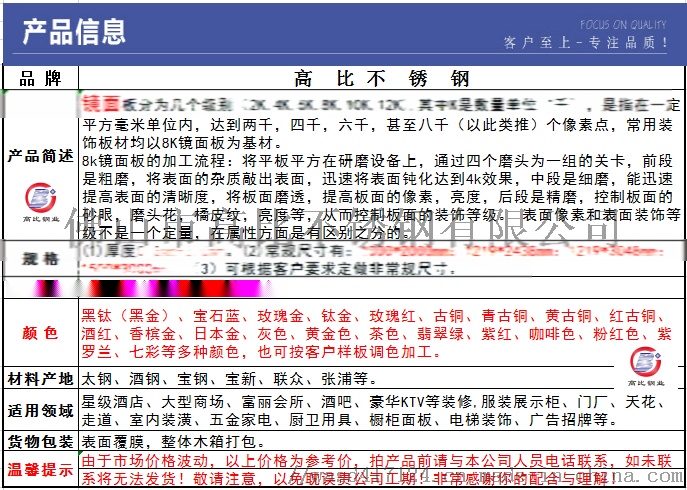Click the color list starting with 黑钛（黑金）
This screenshot has width=687, height=490.
(376, 334)
